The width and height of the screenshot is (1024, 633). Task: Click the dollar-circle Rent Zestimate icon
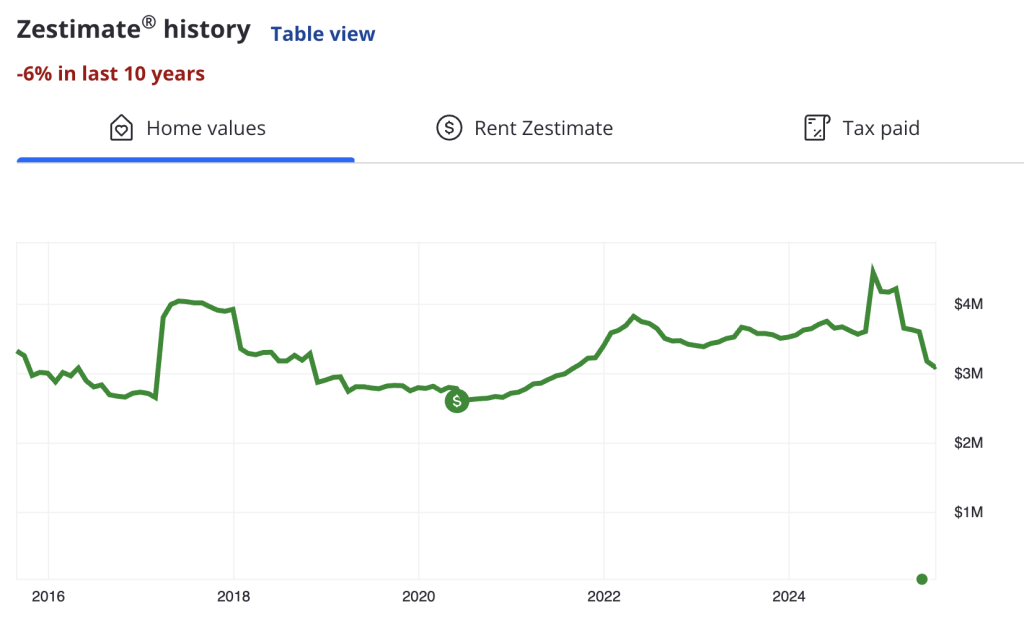tap(449, 128)
